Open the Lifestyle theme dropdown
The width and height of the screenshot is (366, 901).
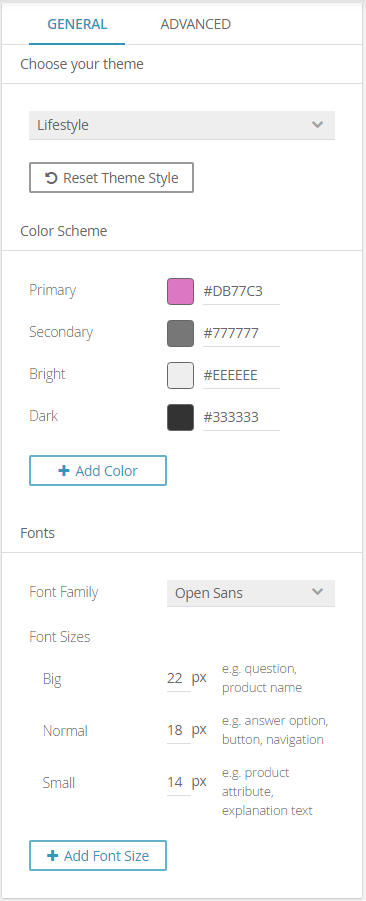pyautogui.click(x=182, y=125)
